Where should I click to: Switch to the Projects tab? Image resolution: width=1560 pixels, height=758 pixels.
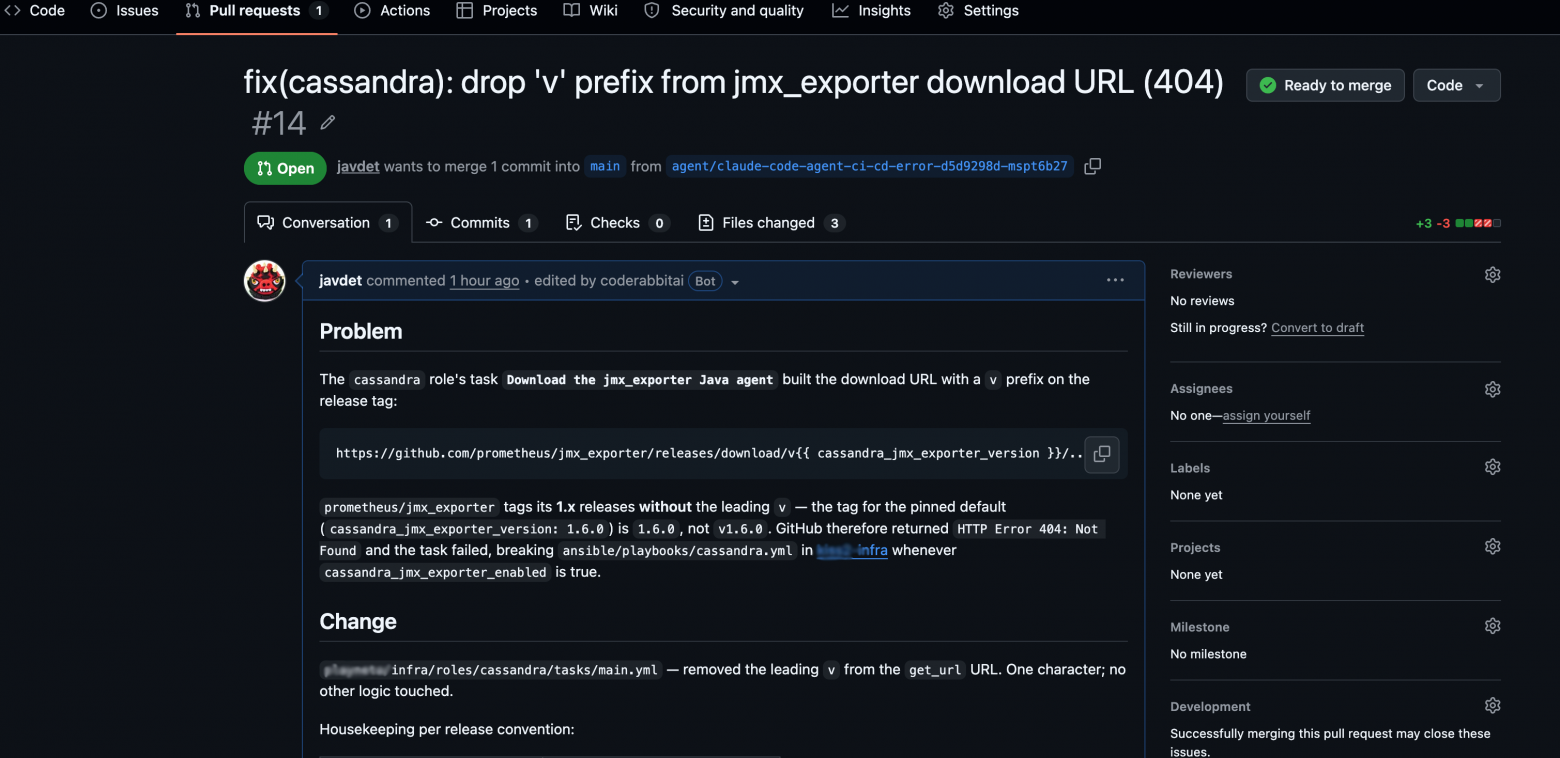(x=497, y=11)
